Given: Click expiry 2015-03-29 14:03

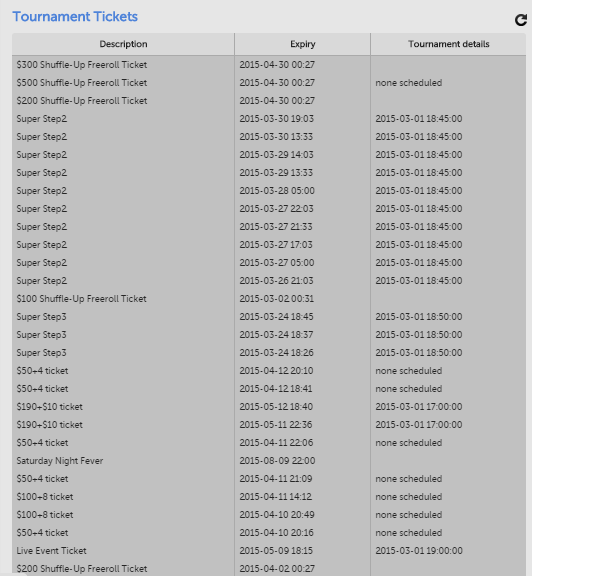Looking at the screenshot, I should [x=276, y=155].
